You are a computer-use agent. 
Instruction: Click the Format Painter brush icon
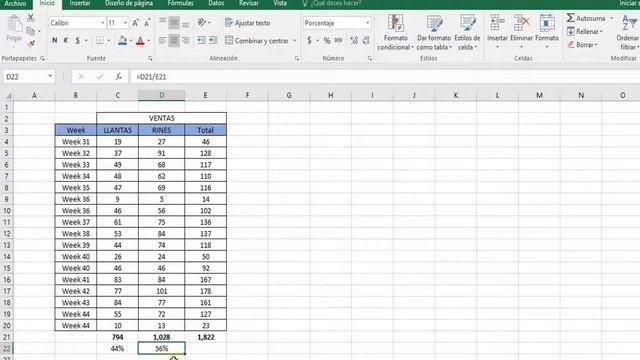click(x=31, y=44)
